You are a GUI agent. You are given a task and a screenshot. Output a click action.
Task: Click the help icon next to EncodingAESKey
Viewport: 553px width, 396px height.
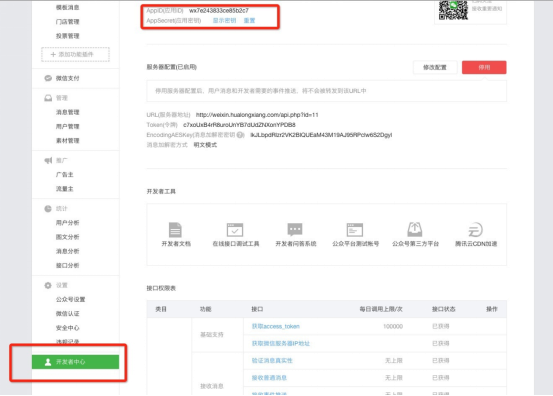pos(241,135)
